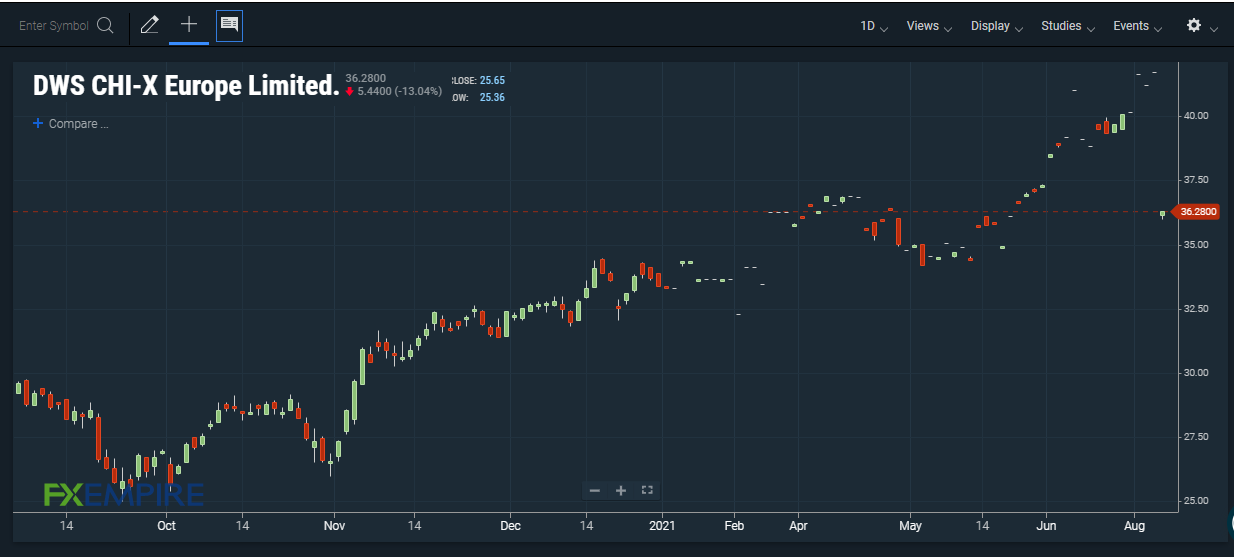Click the 27.50 price axis label
This screenshot has width=1234, height=557.
pos(1196,437)
